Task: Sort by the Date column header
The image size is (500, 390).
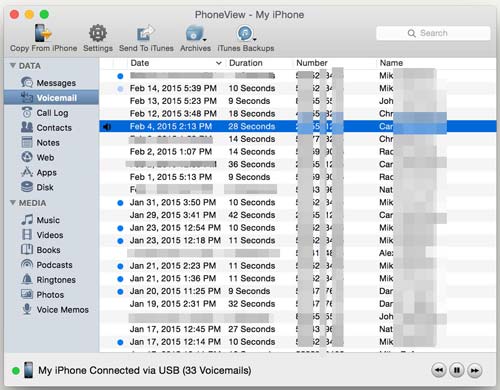Action: [176, 63]
